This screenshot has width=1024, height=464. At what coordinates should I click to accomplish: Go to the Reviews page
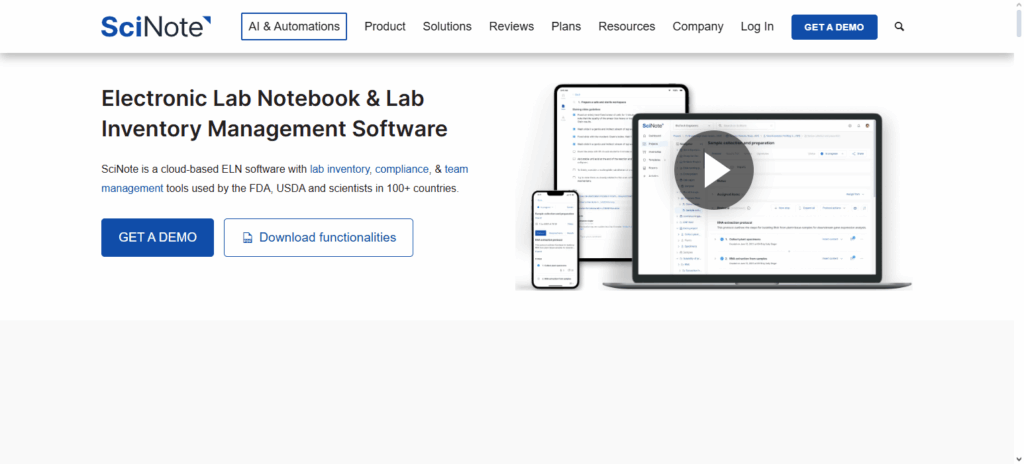point(511,27)
